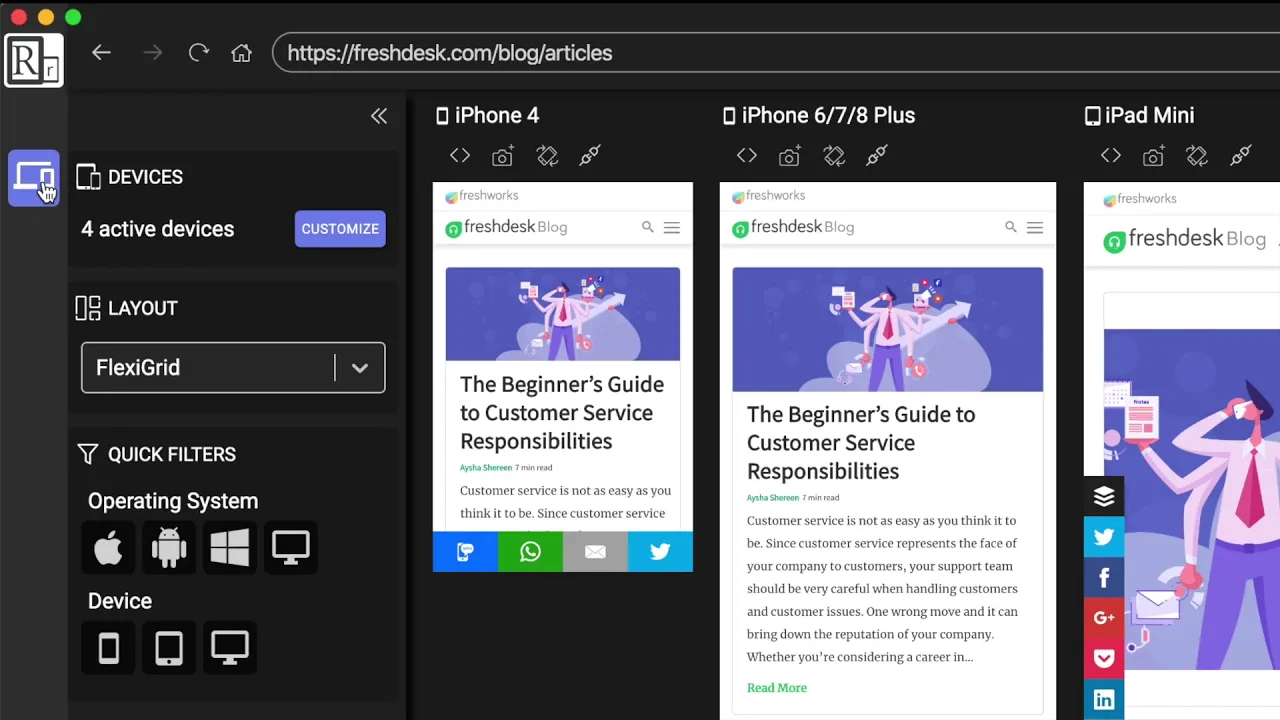Viewport: 1280px width, 720px height.
Task: Click article image in iPhone 4 preview
Action: [x=563, y=314]
